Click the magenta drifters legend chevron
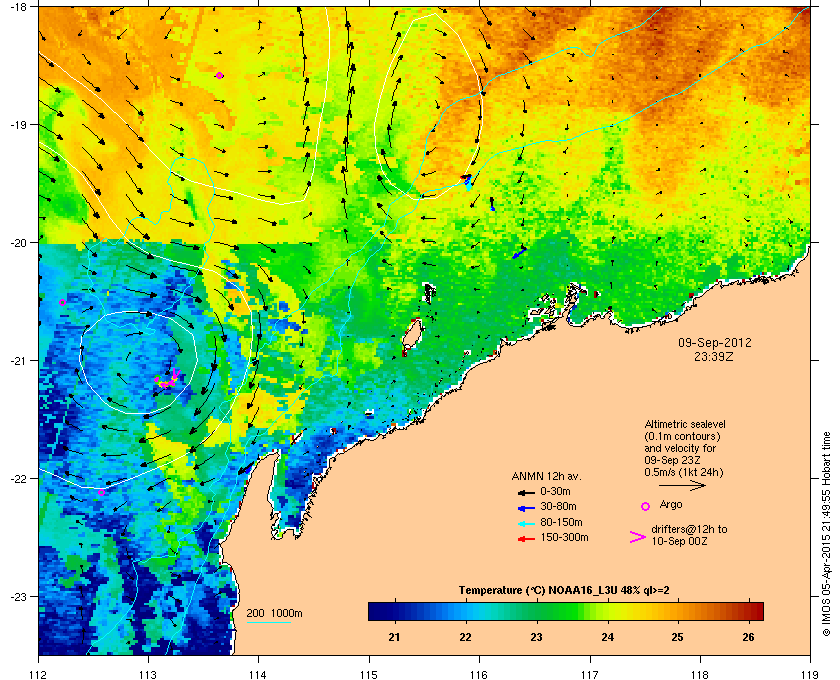This screenshot has height=680, width=840. (x=638, y=537)
